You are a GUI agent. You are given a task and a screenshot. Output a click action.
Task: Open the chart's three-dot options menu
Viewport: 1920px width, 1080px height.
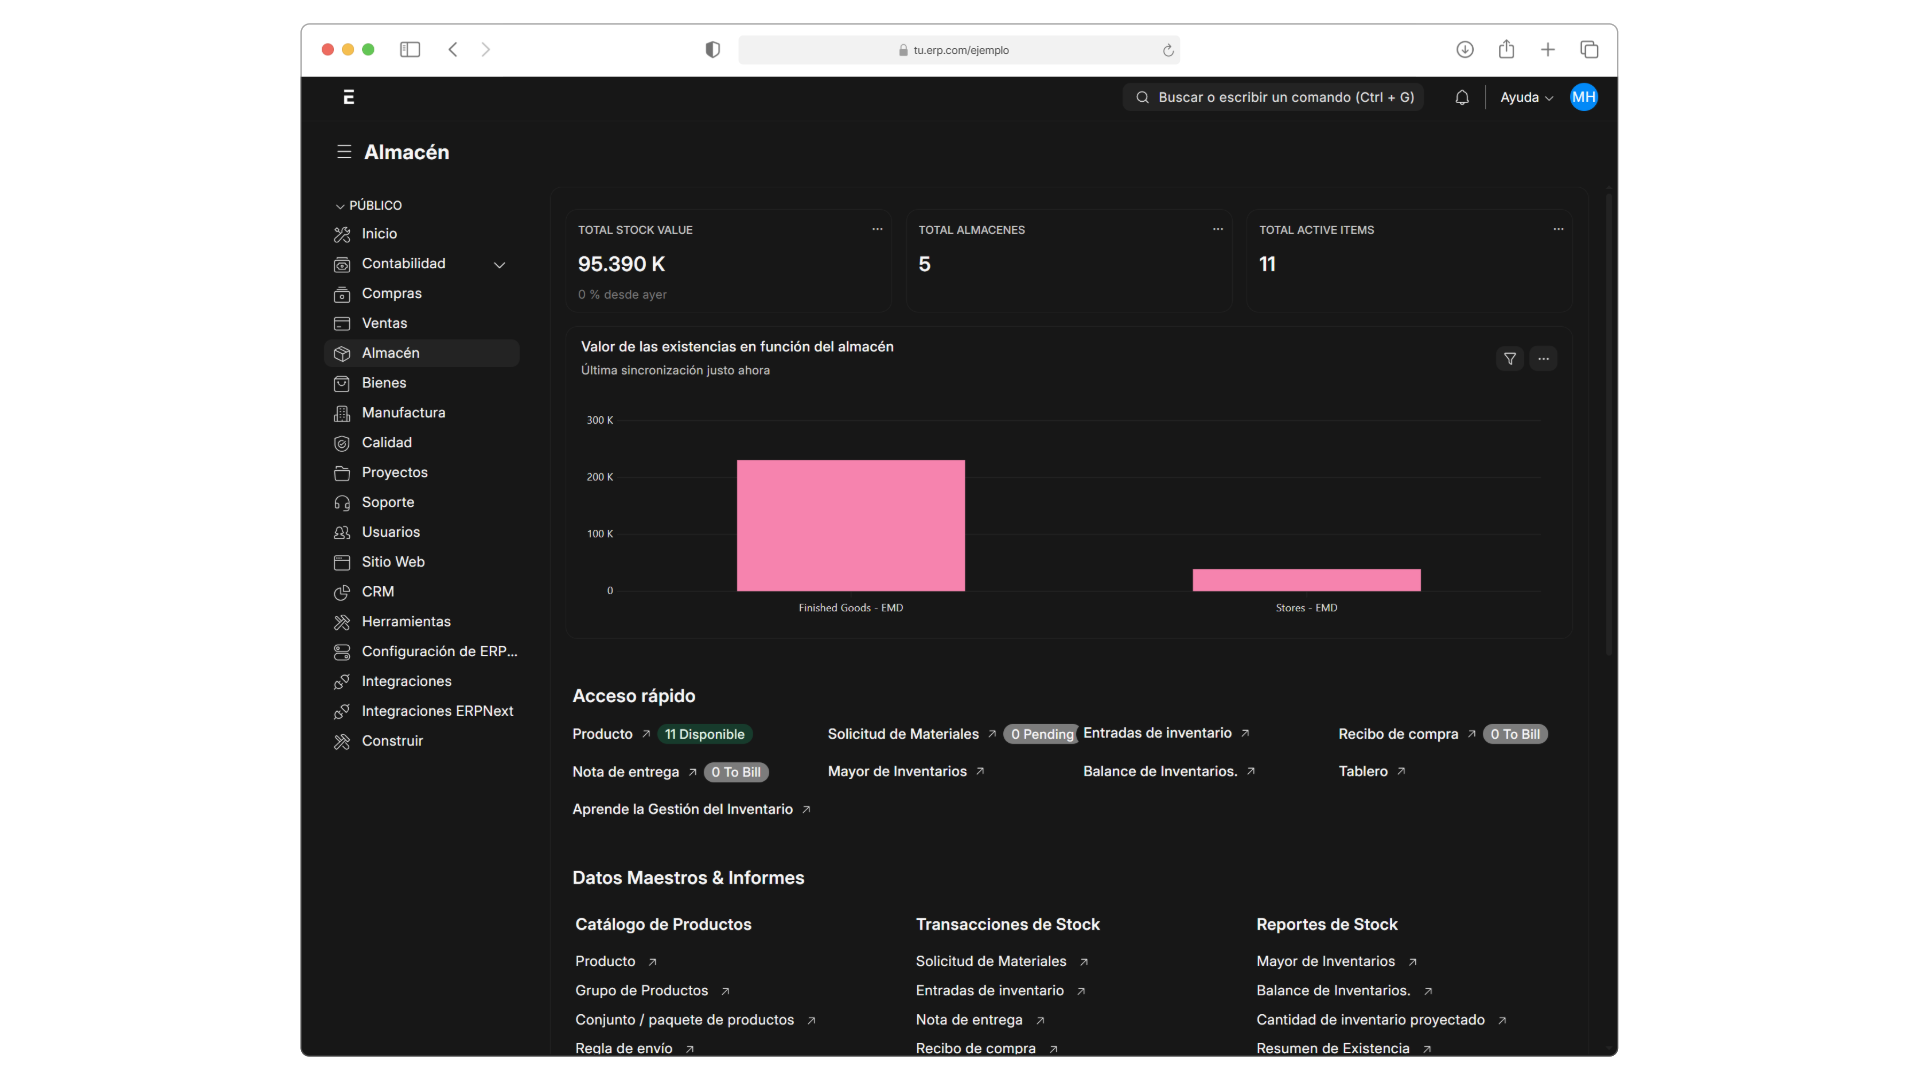click(1543, 359)
